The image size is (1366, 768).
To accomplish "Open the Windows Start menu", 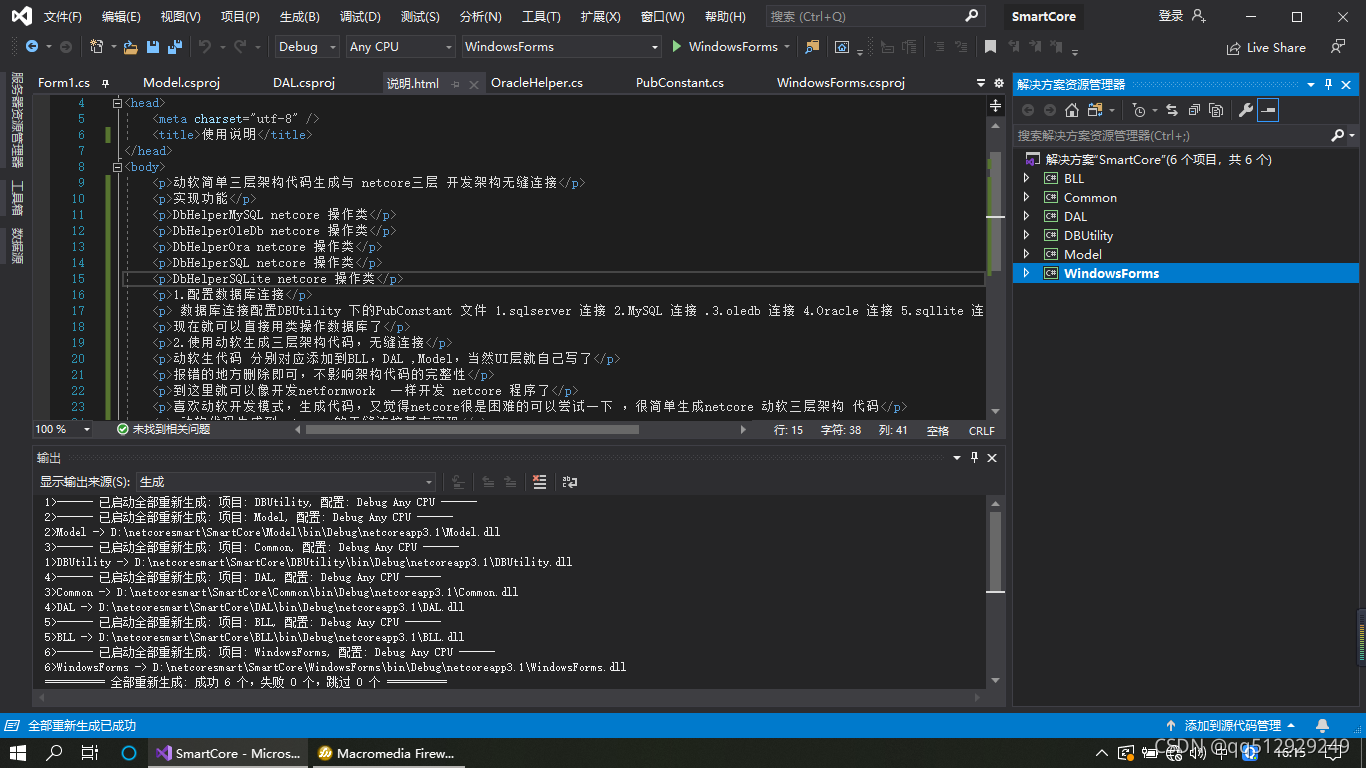I will pos(18,753).
